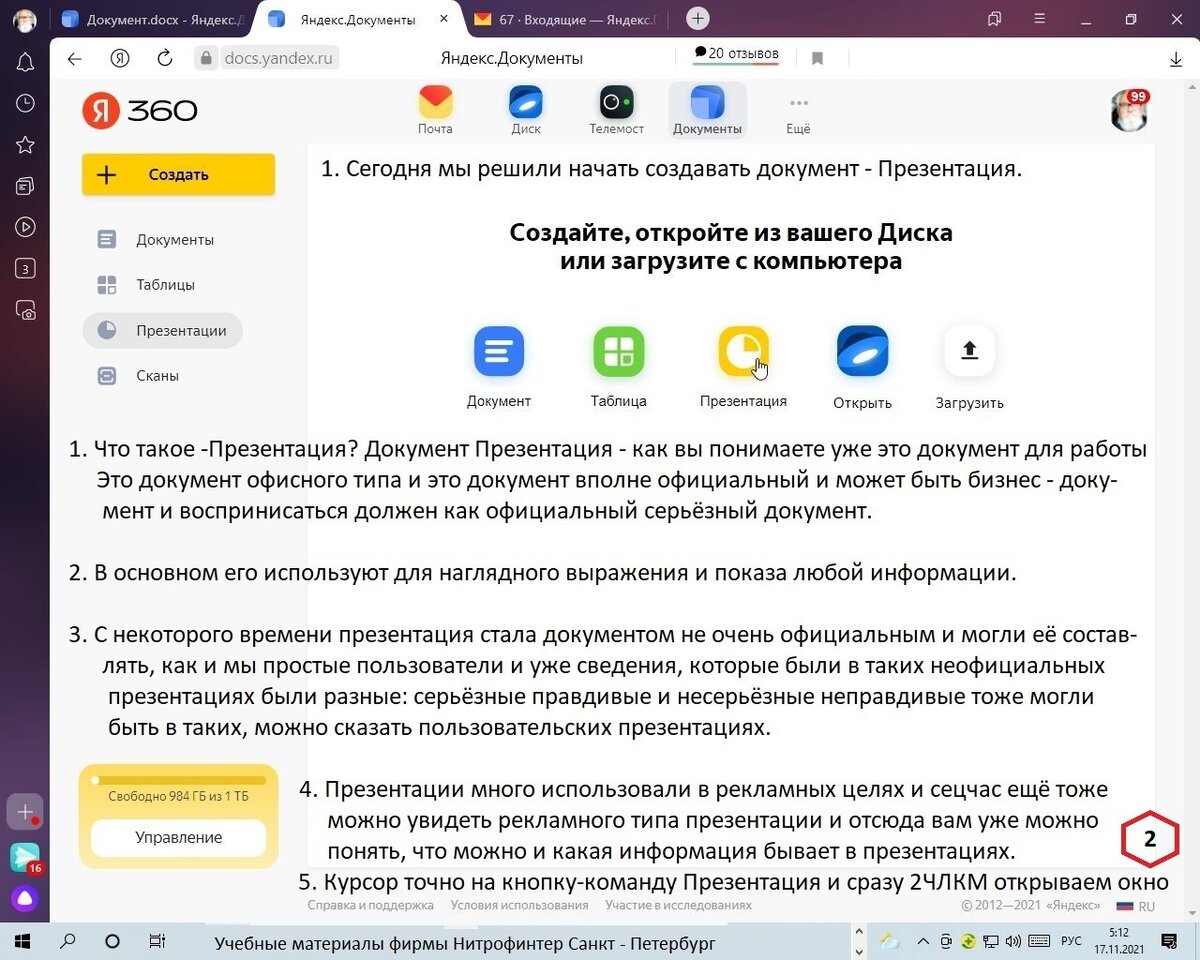
Task: Open Windows Start menu
Action: [23, 941]
